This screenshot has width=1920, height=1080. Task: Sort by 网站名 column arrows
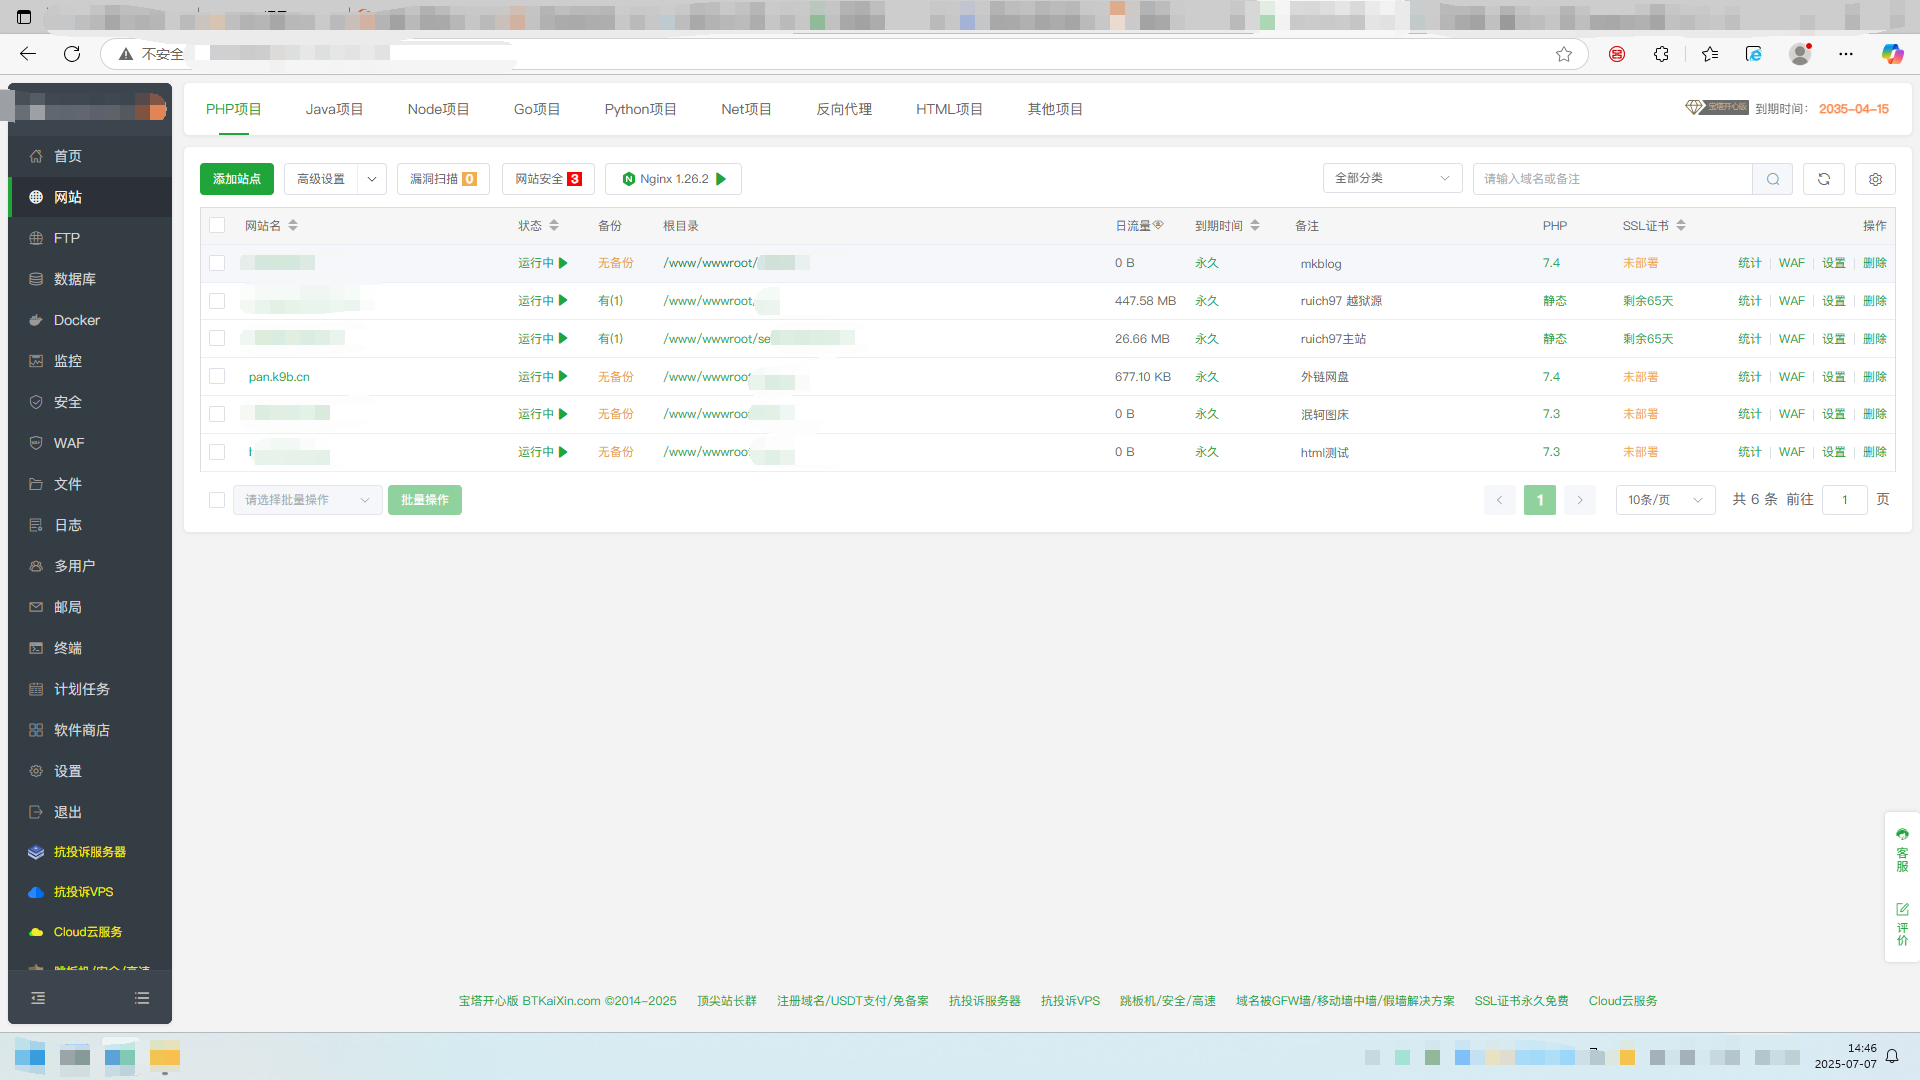(293, 226)
